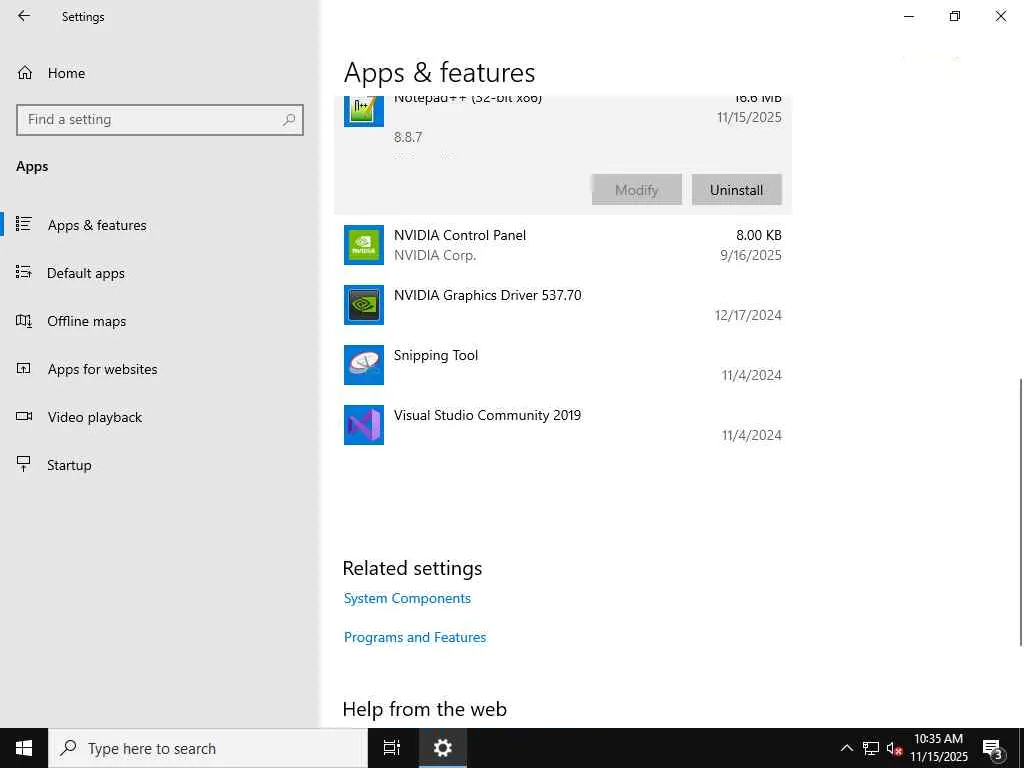Open the System Components link
Screen dimensions: 1024x768
[x=407, y=598]
